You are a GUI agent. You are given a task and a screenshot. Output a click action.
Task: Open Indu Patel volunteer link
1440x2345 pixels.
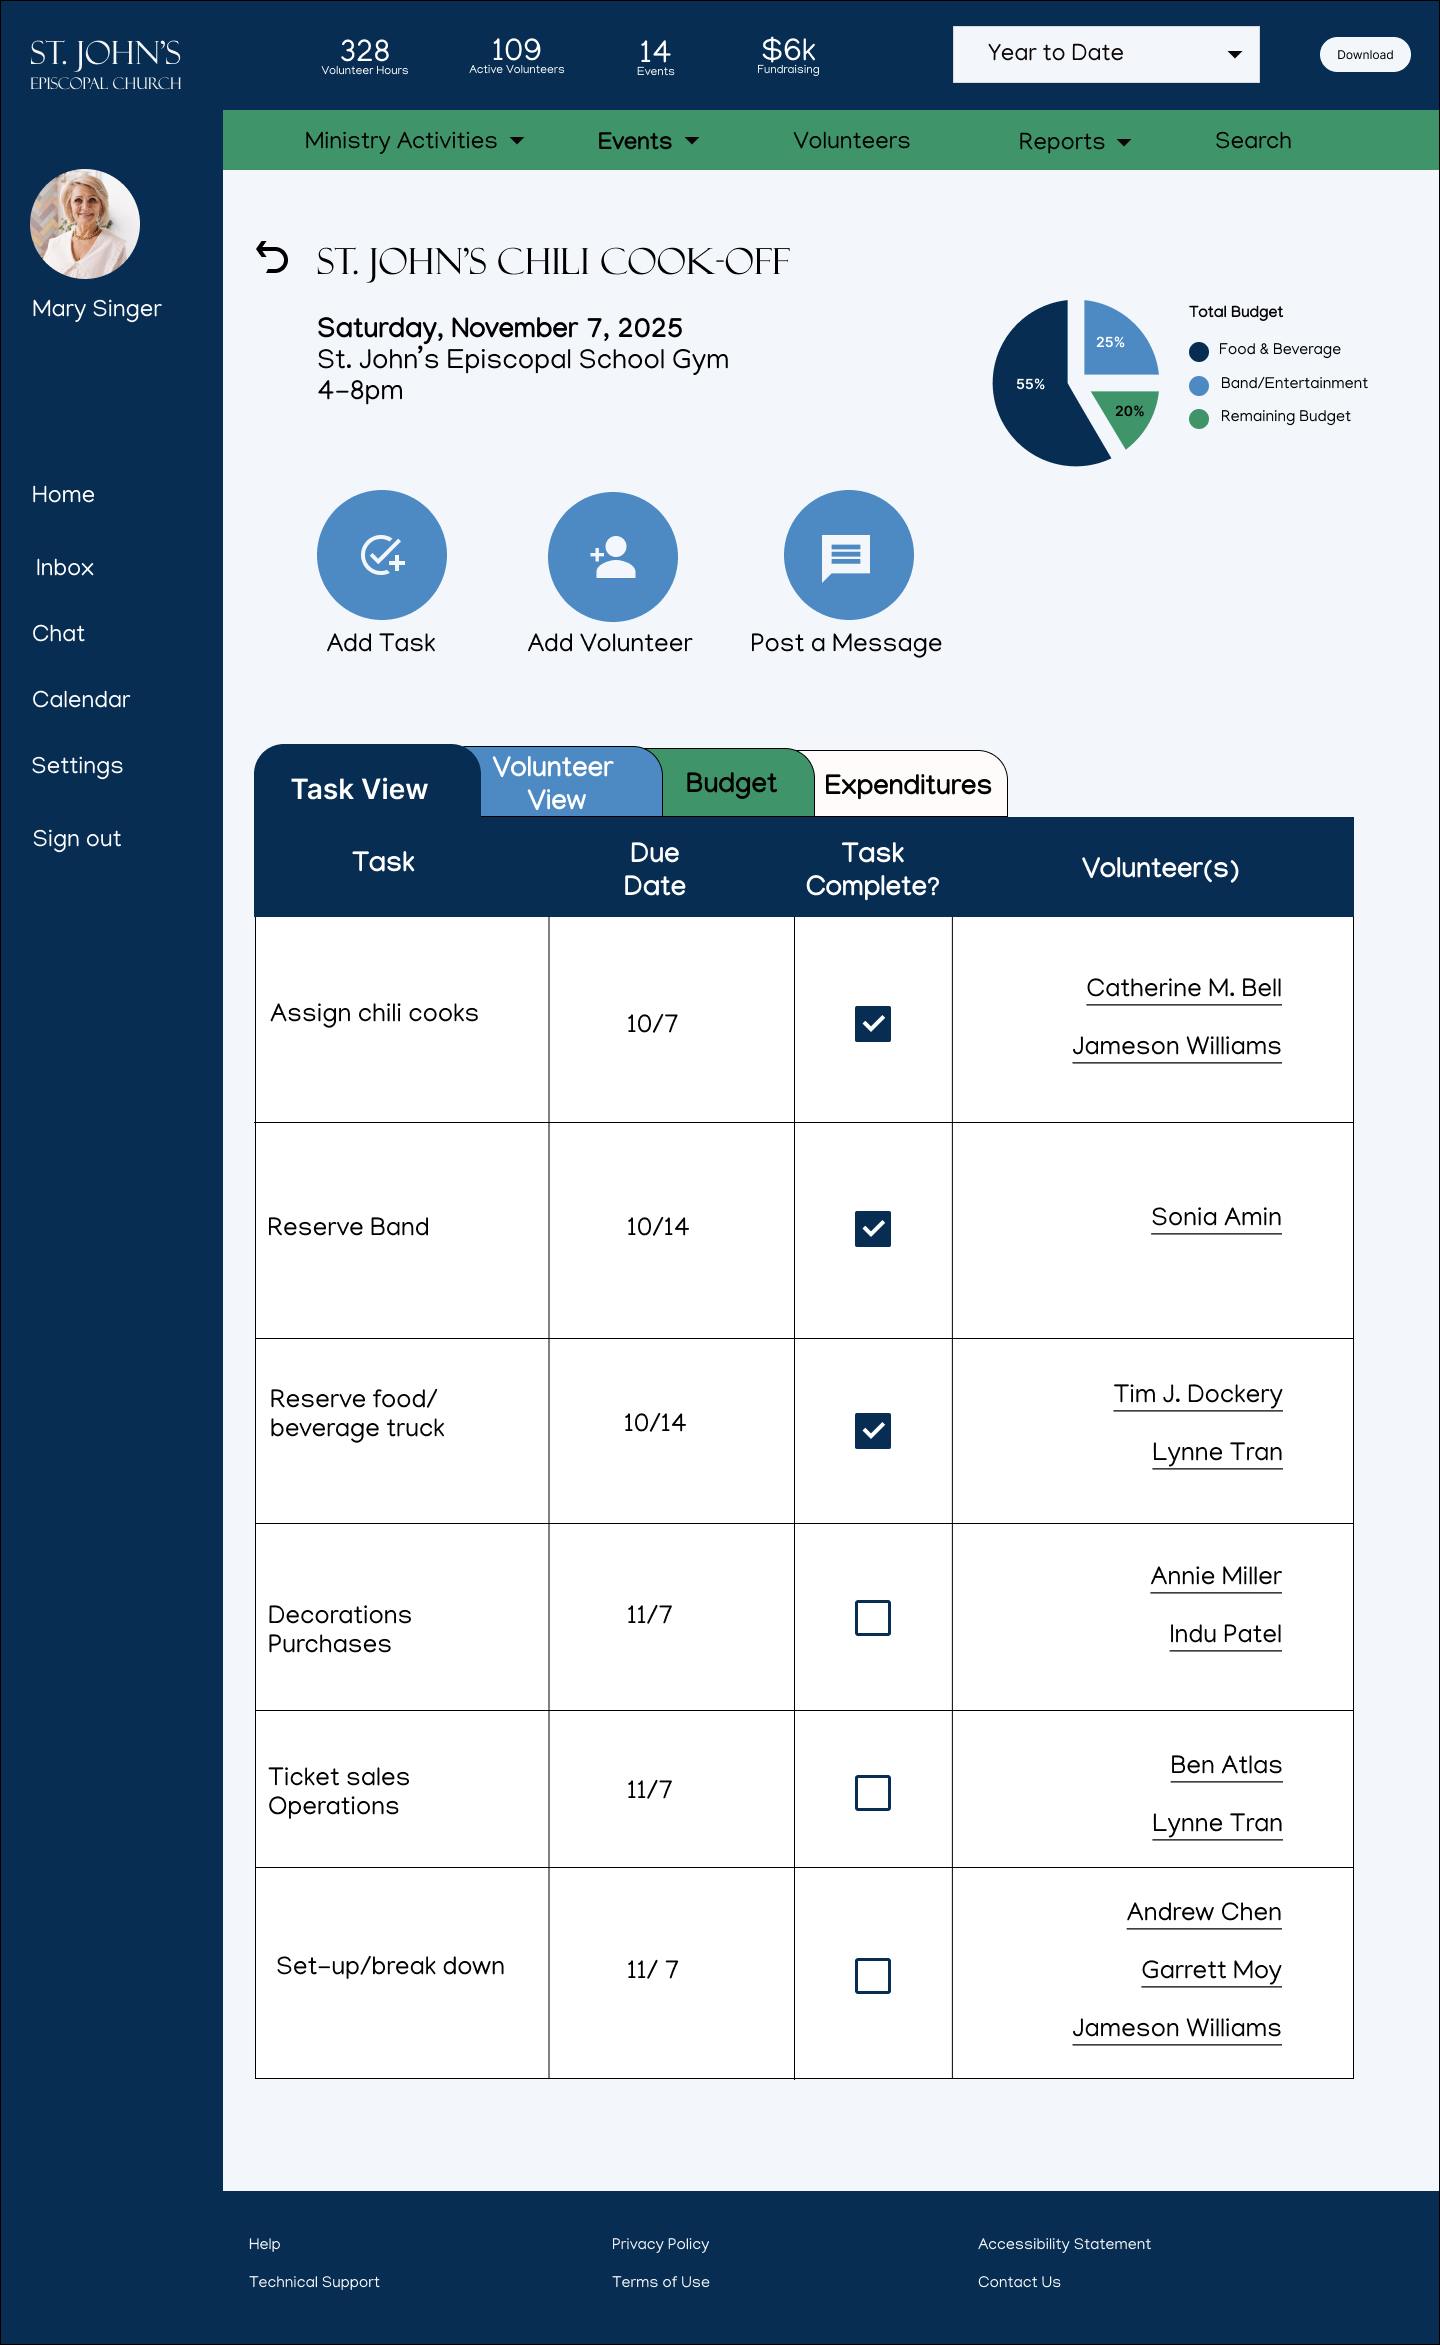click(1225, 1634)
